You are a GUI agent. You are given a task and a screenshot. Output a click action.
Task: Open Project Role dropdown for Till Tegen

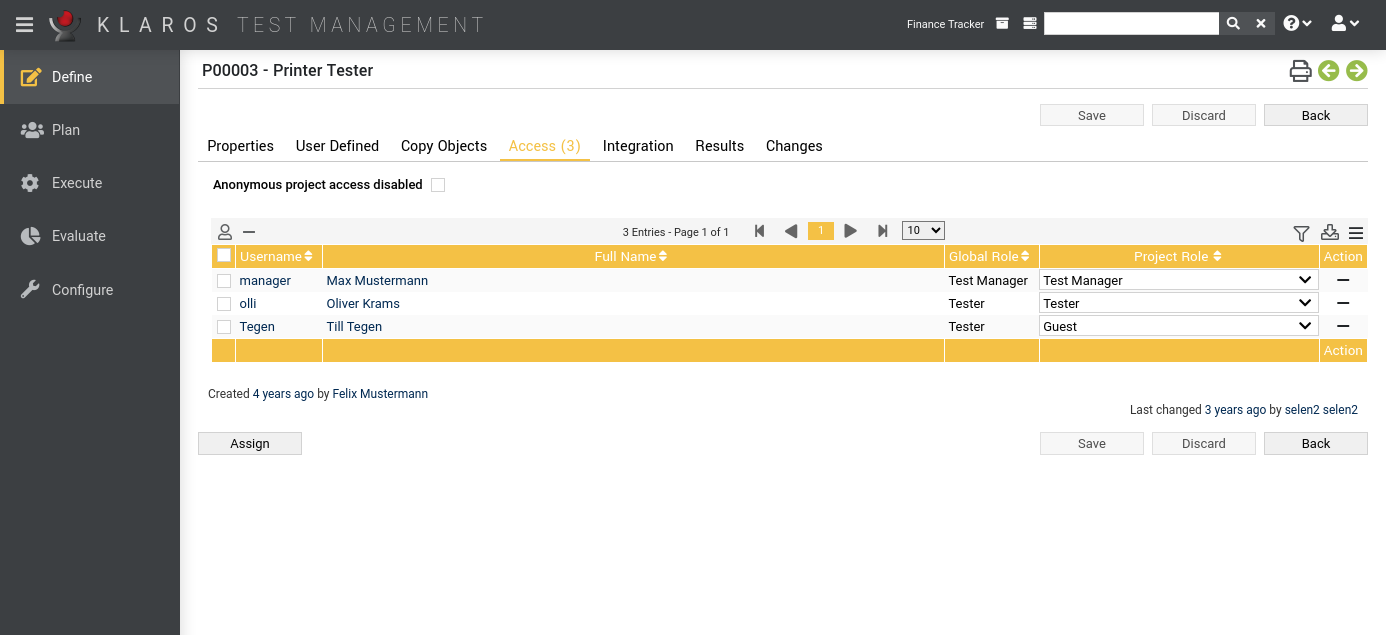pos(1178,327)
